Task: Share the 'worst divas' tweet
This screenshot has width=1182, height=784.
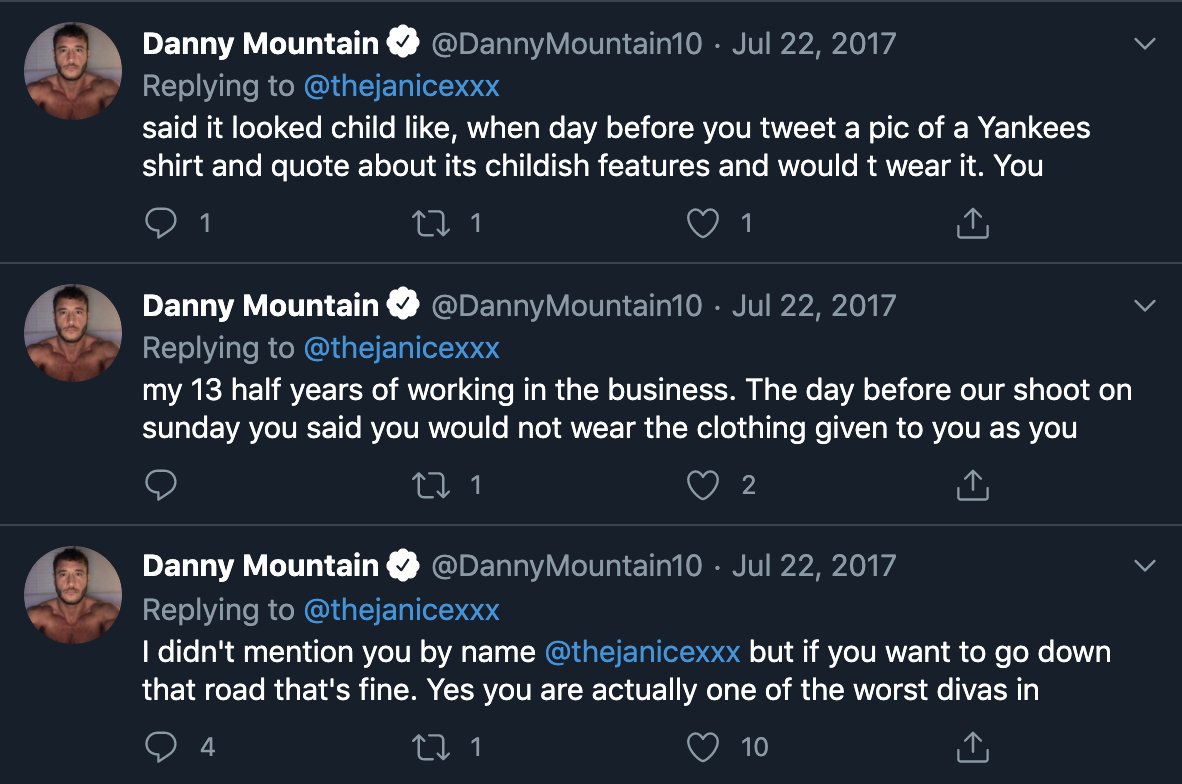Action: tap(972, 747)
